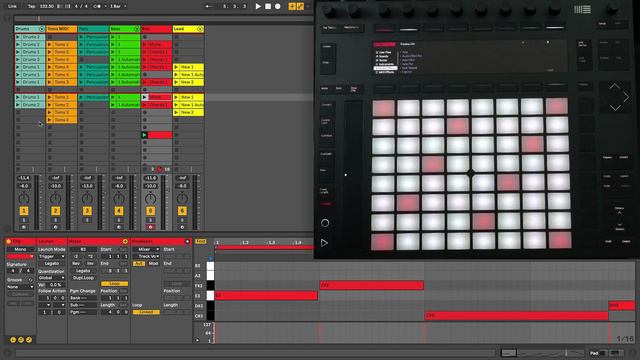Select the Aut automation envelope tab
Viewport: 640px width, 360px height.
[x=139, y=264]
